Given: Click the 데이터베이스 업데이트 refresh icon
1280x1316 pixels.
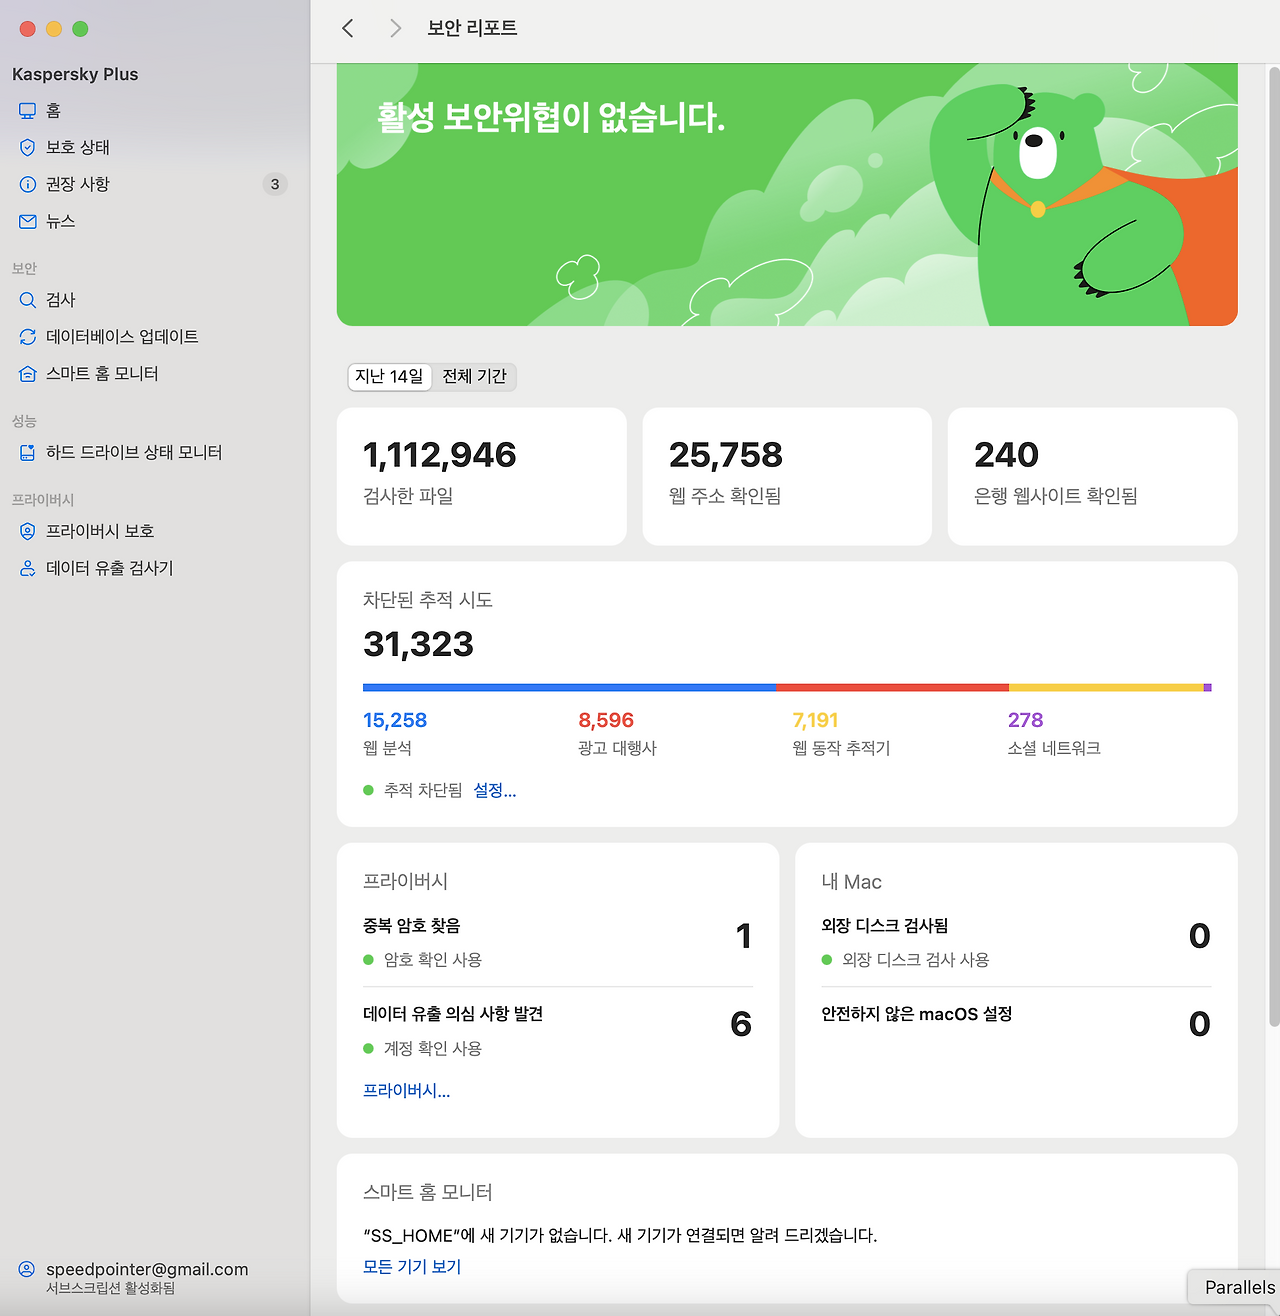Looking at the screenshot, I should click(x=28, y=337).
